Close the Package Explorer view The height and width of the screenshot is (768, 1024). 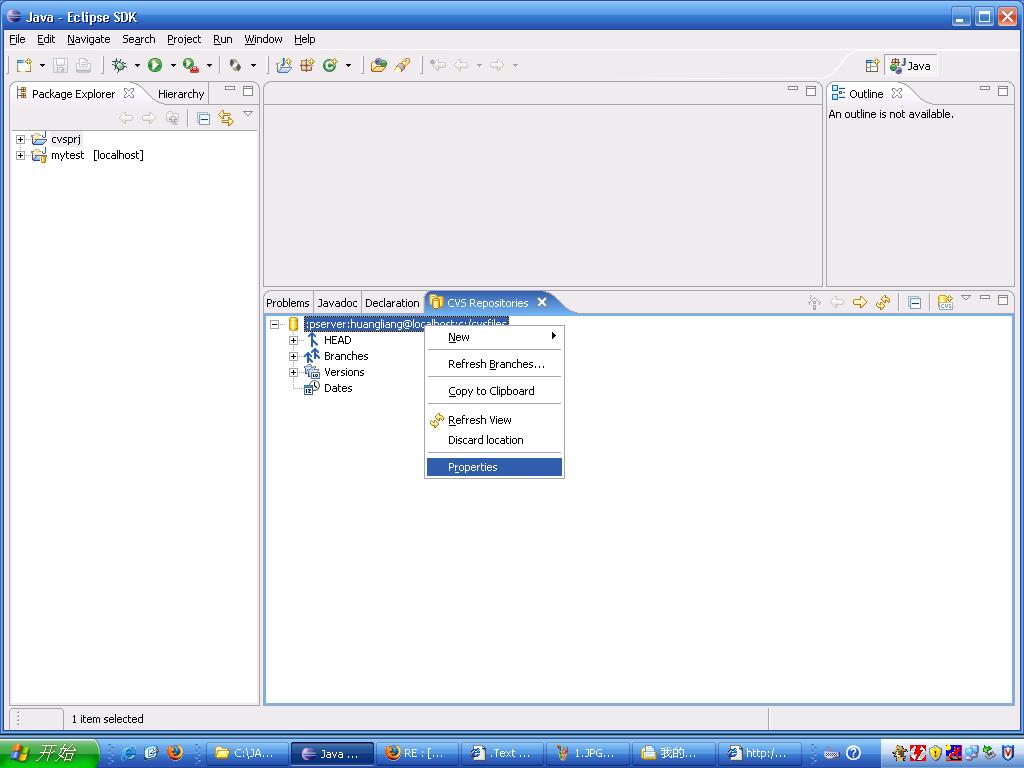(x=129, y=93)
